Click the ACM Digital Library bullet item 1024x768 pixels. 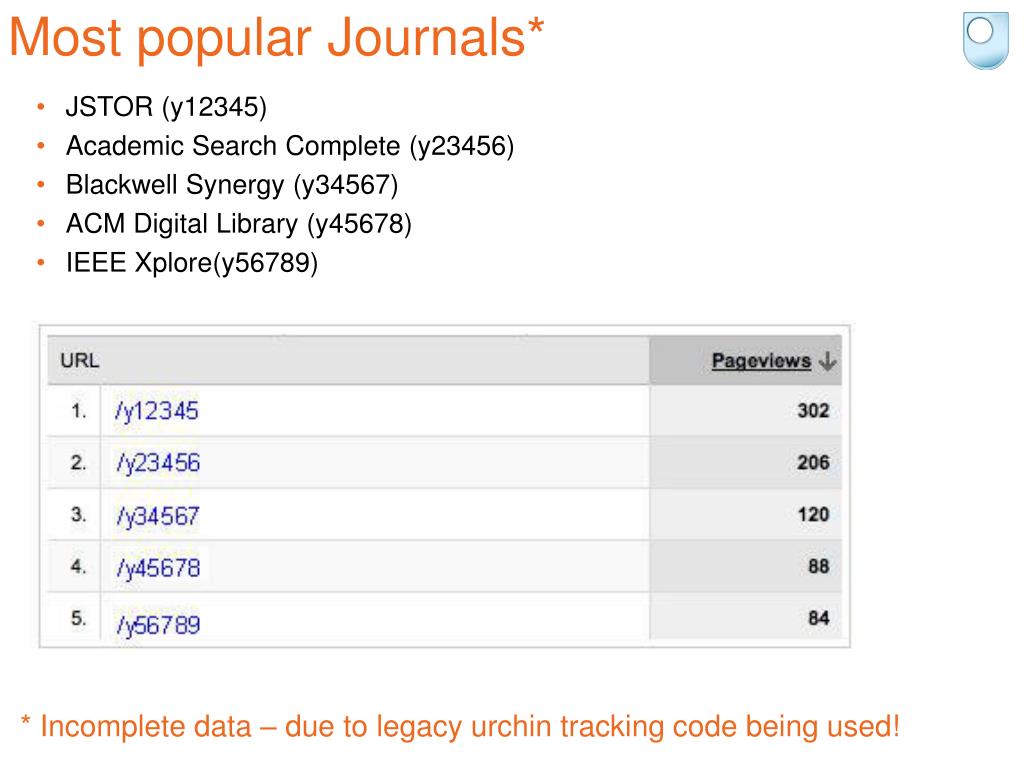(239, 224)
